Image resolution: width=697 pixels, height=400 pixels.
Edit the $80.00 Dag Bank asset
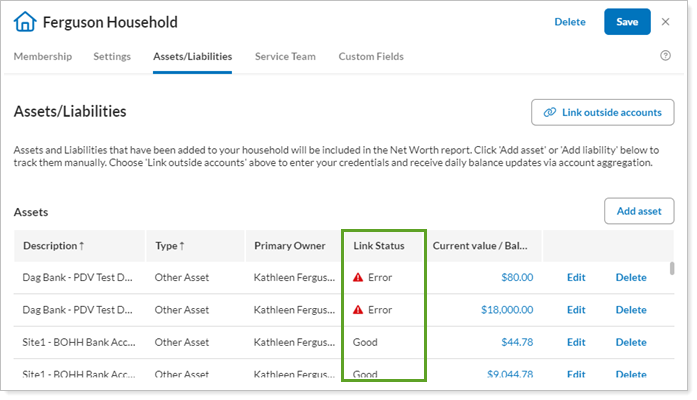tap(576, 278)
